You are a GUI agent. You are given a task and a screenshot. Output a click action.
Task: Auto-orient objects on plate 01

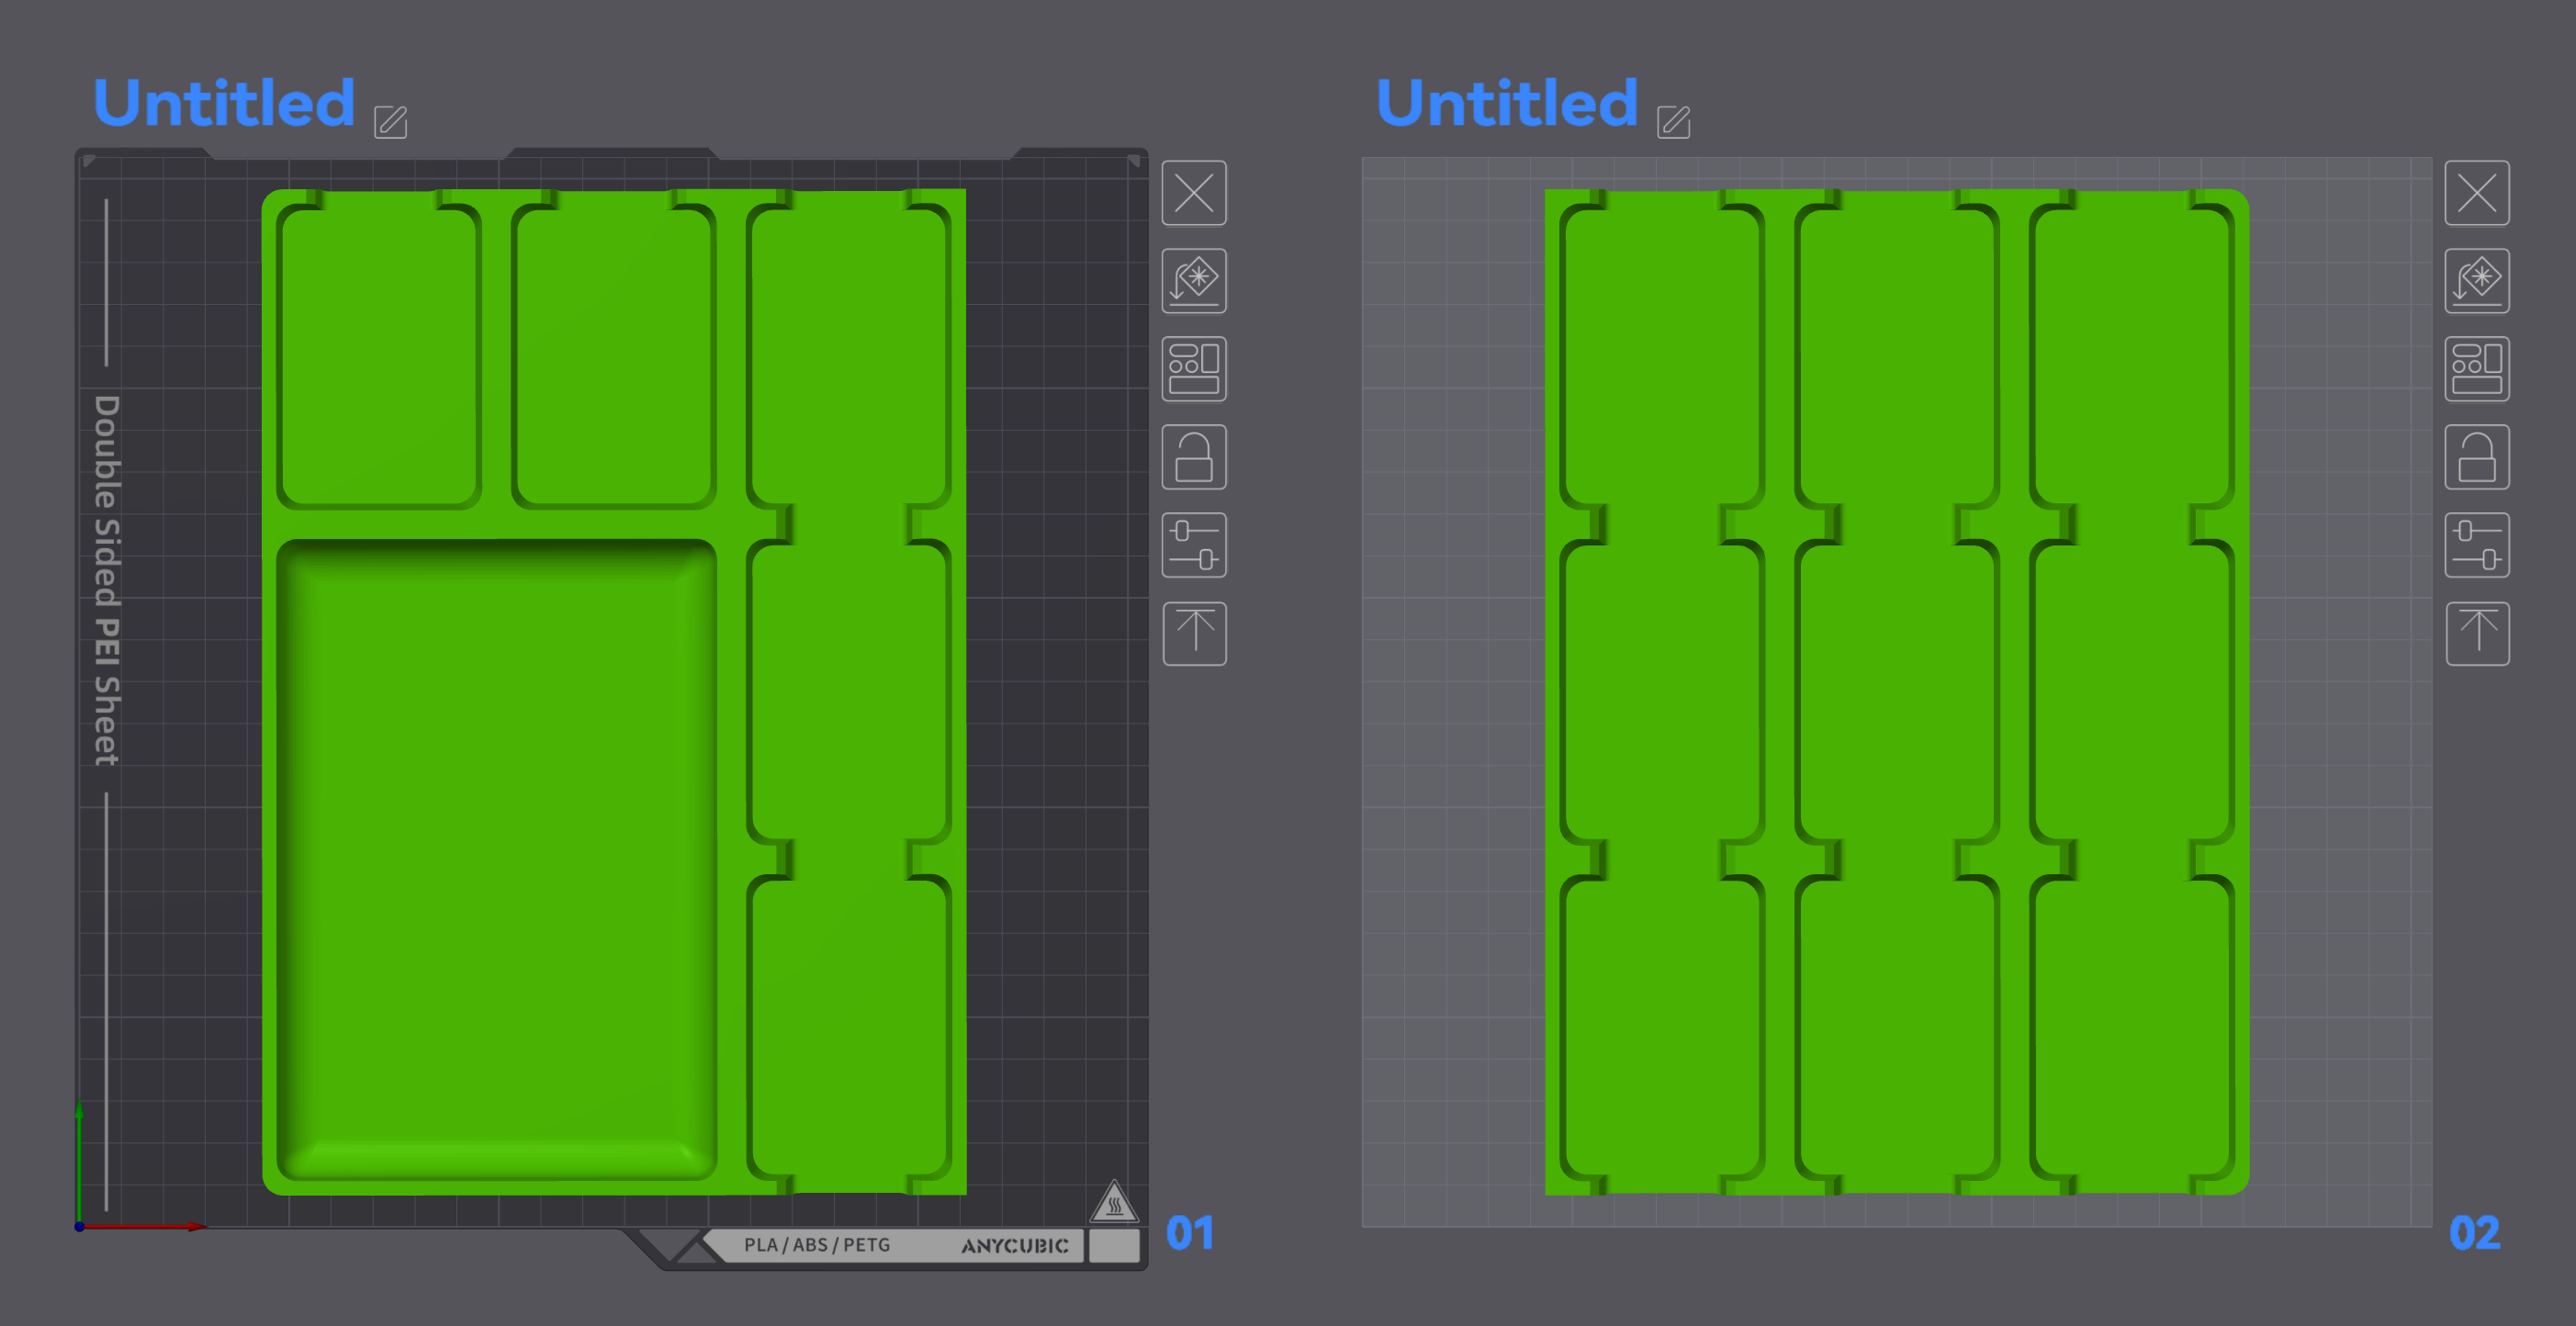[x=1194, y=281]
